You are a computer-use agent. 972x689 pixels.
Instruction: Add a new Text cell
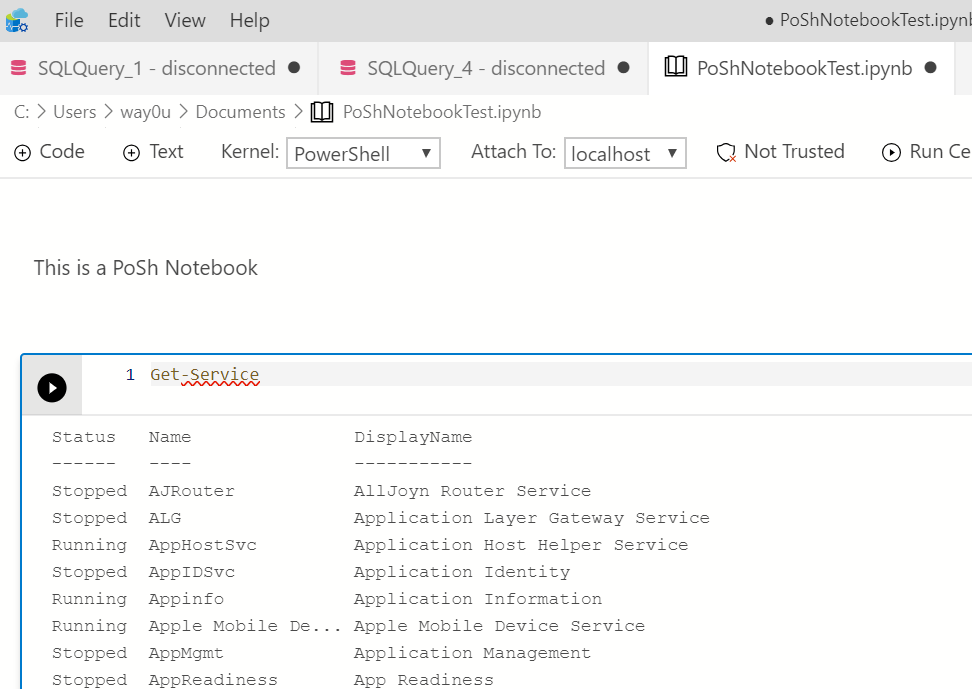pyautogui.click(x=153, y=152)
